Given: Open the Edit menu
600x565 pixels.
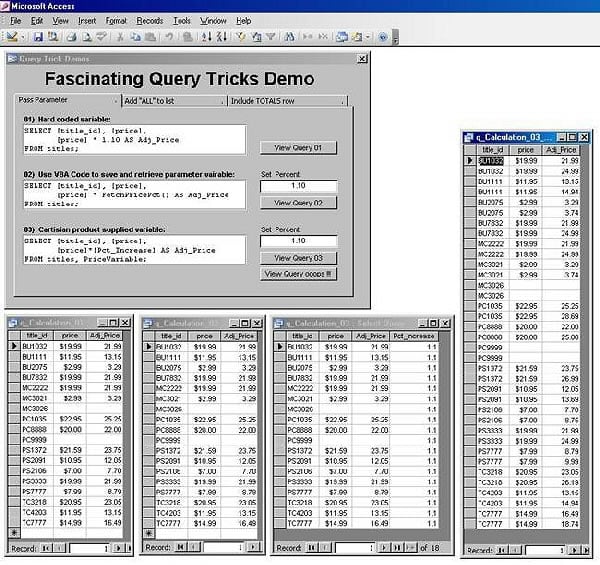Looking at the screenshot, I should (x=37, y=21).
